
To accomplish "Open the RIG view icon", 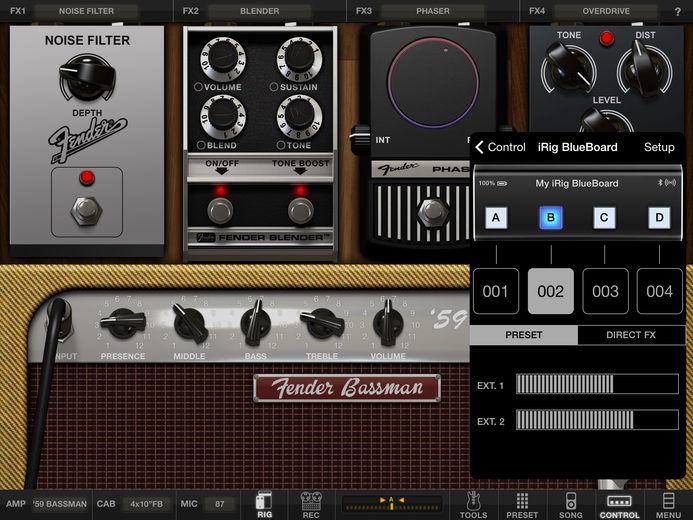I will 264,505.
